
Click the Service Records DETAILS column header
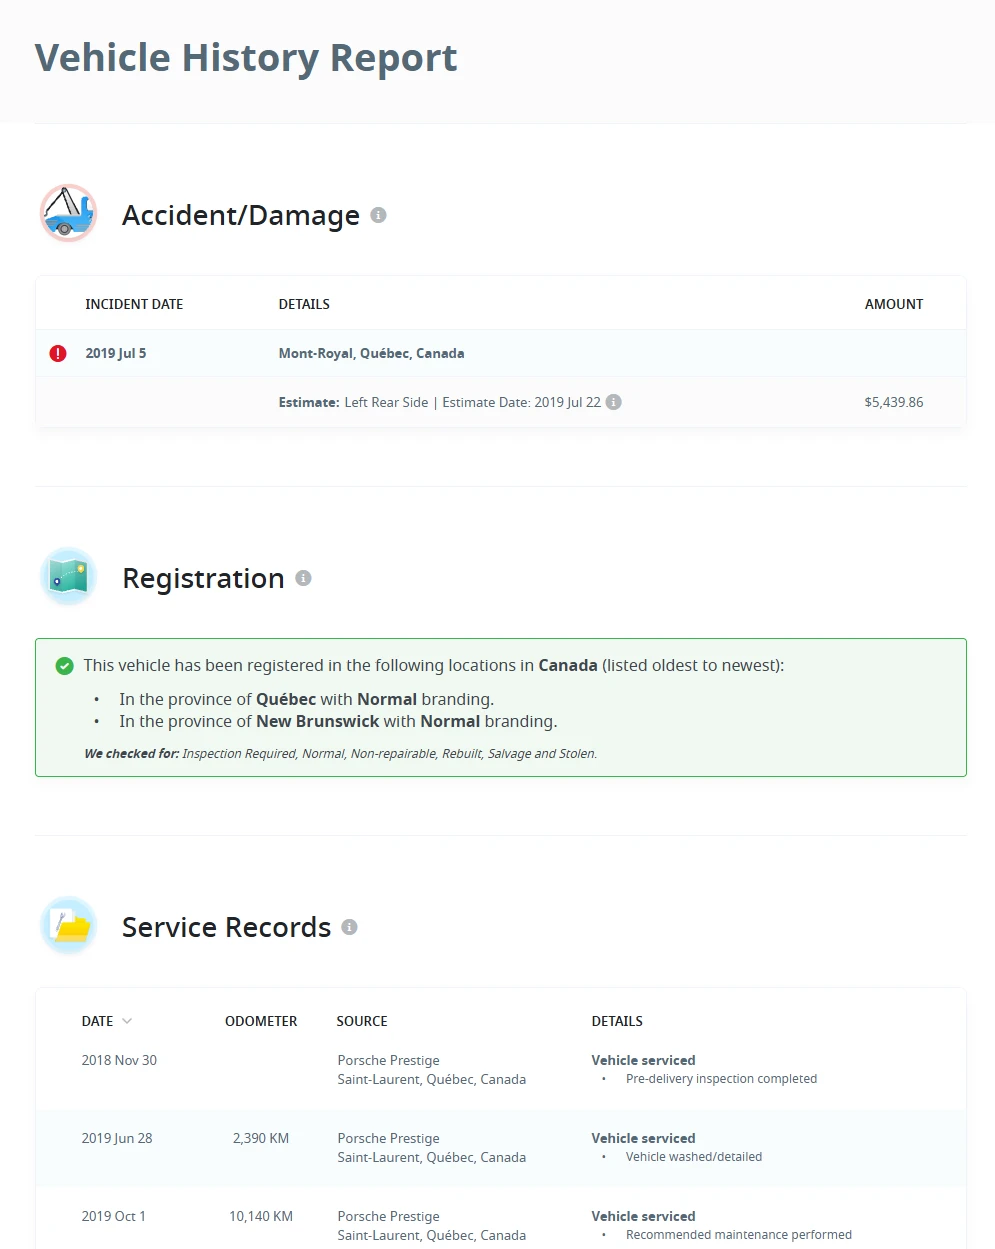coord(617,1021)
